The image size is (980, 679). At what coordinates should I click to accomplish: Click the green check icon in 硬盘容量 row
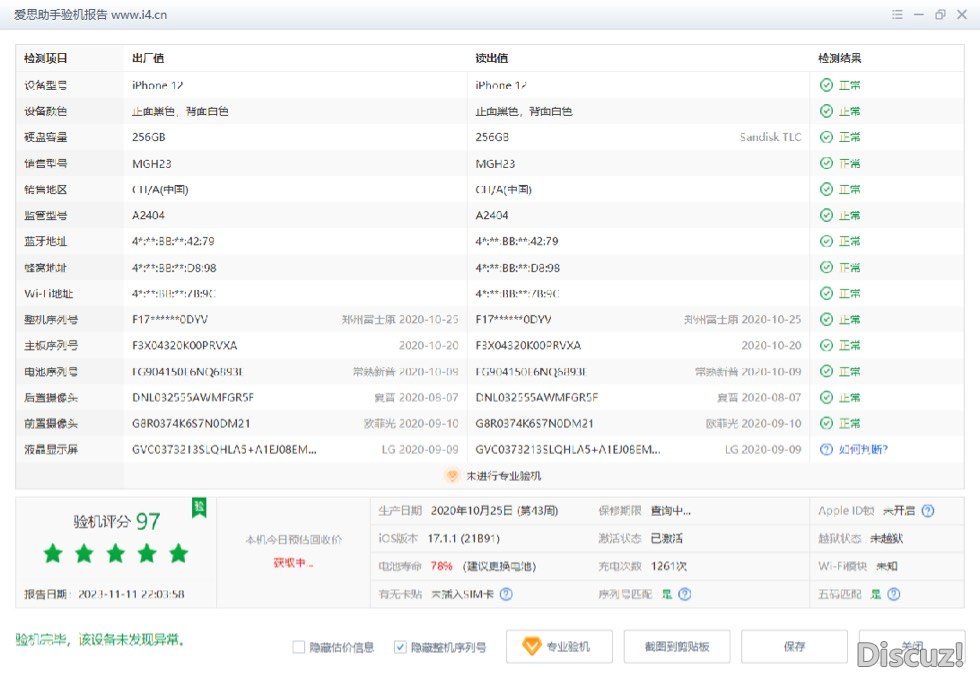pos(826,137)
